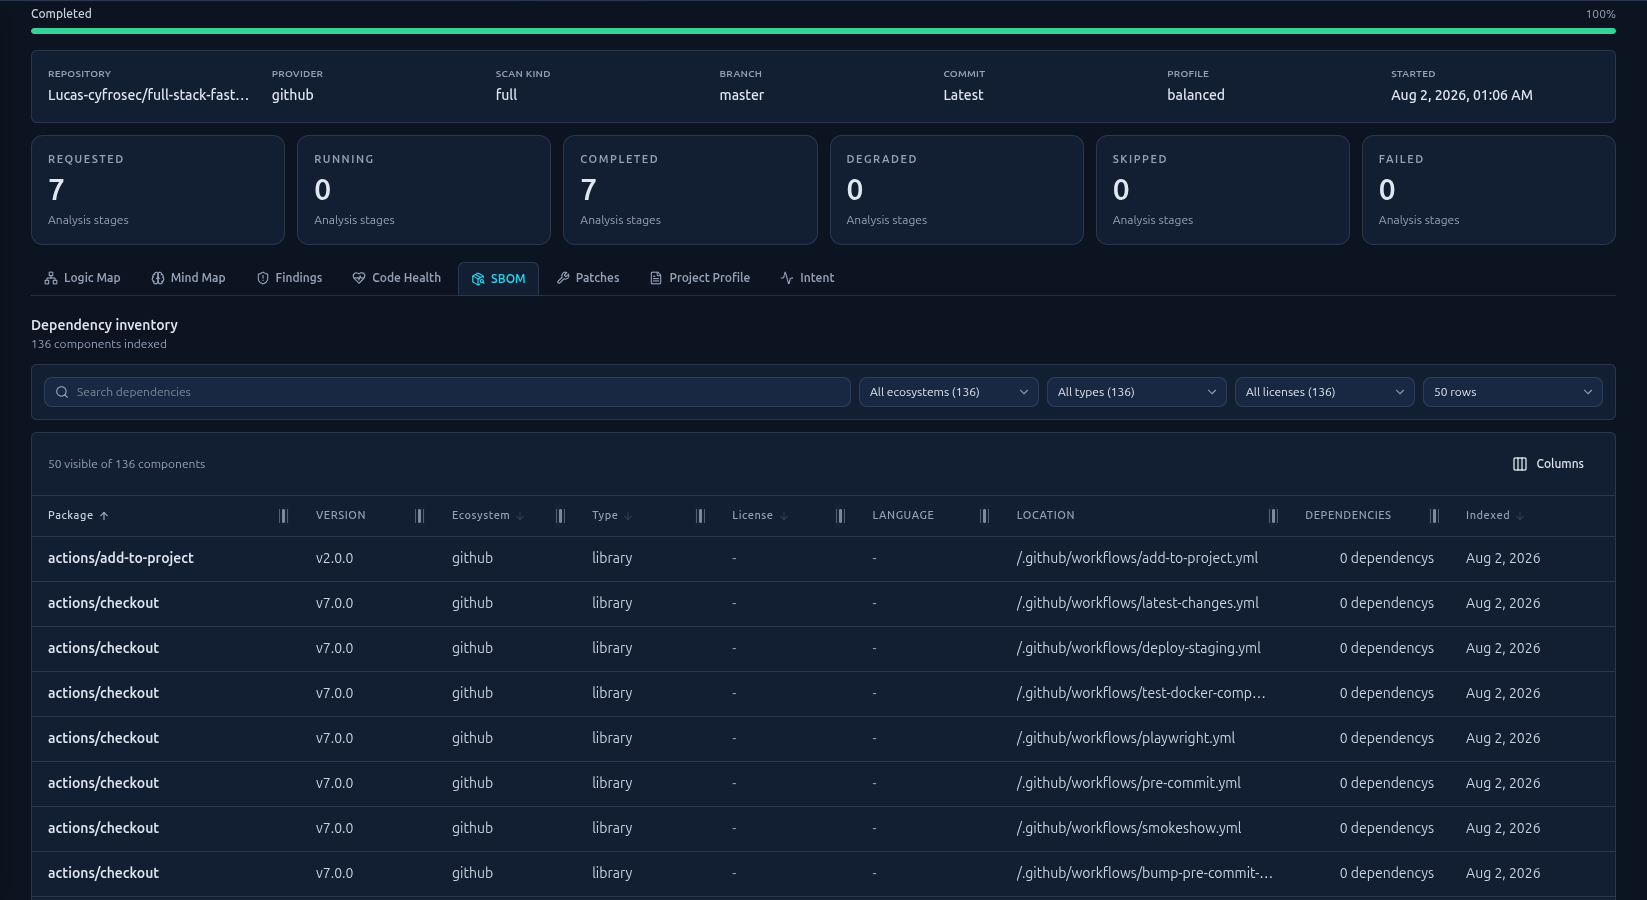
Task: Click the SBOM package icon
Action: 478,279
